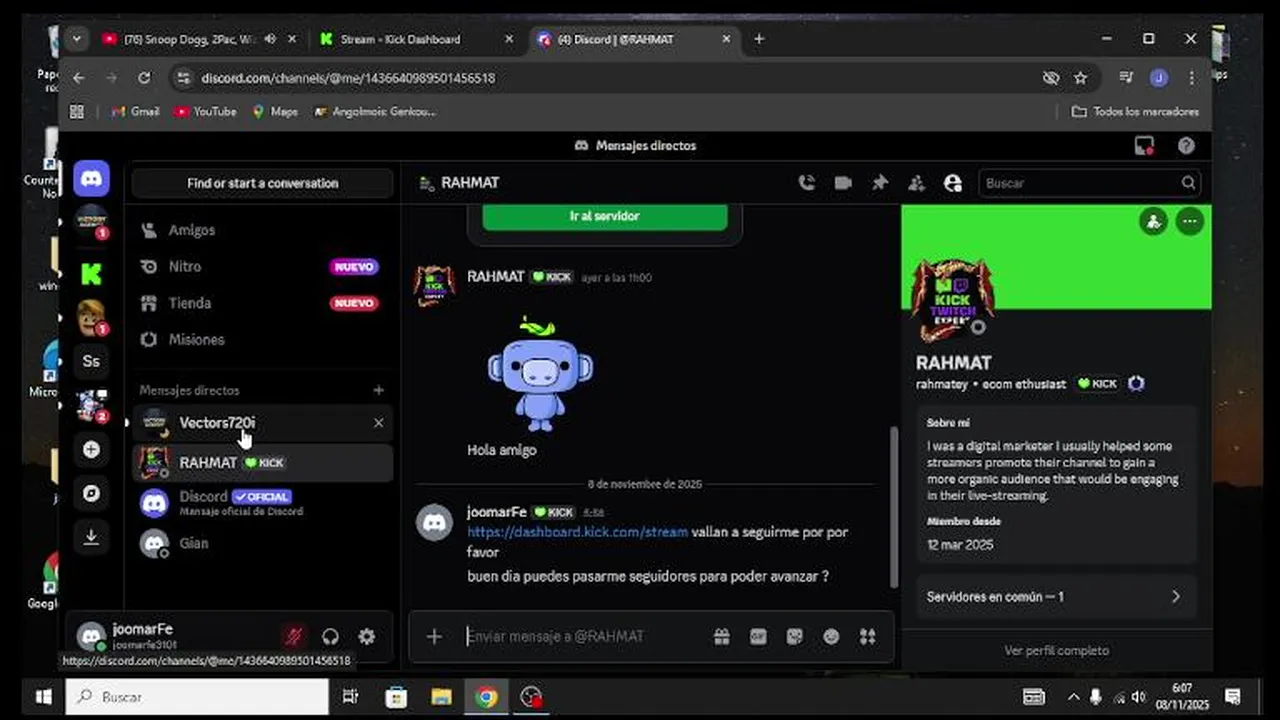The image size is (1280, 720).
Task: Open the Amigos section
Action: 262,230
